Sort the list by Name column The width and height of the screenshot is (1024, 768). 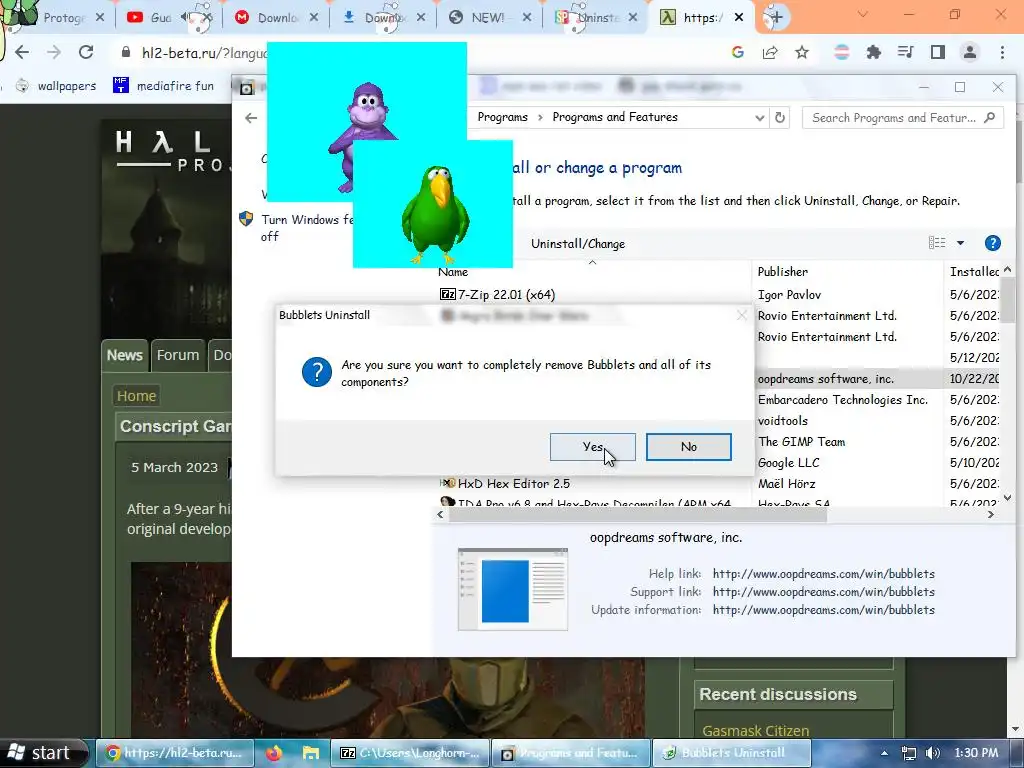(453, 272)
